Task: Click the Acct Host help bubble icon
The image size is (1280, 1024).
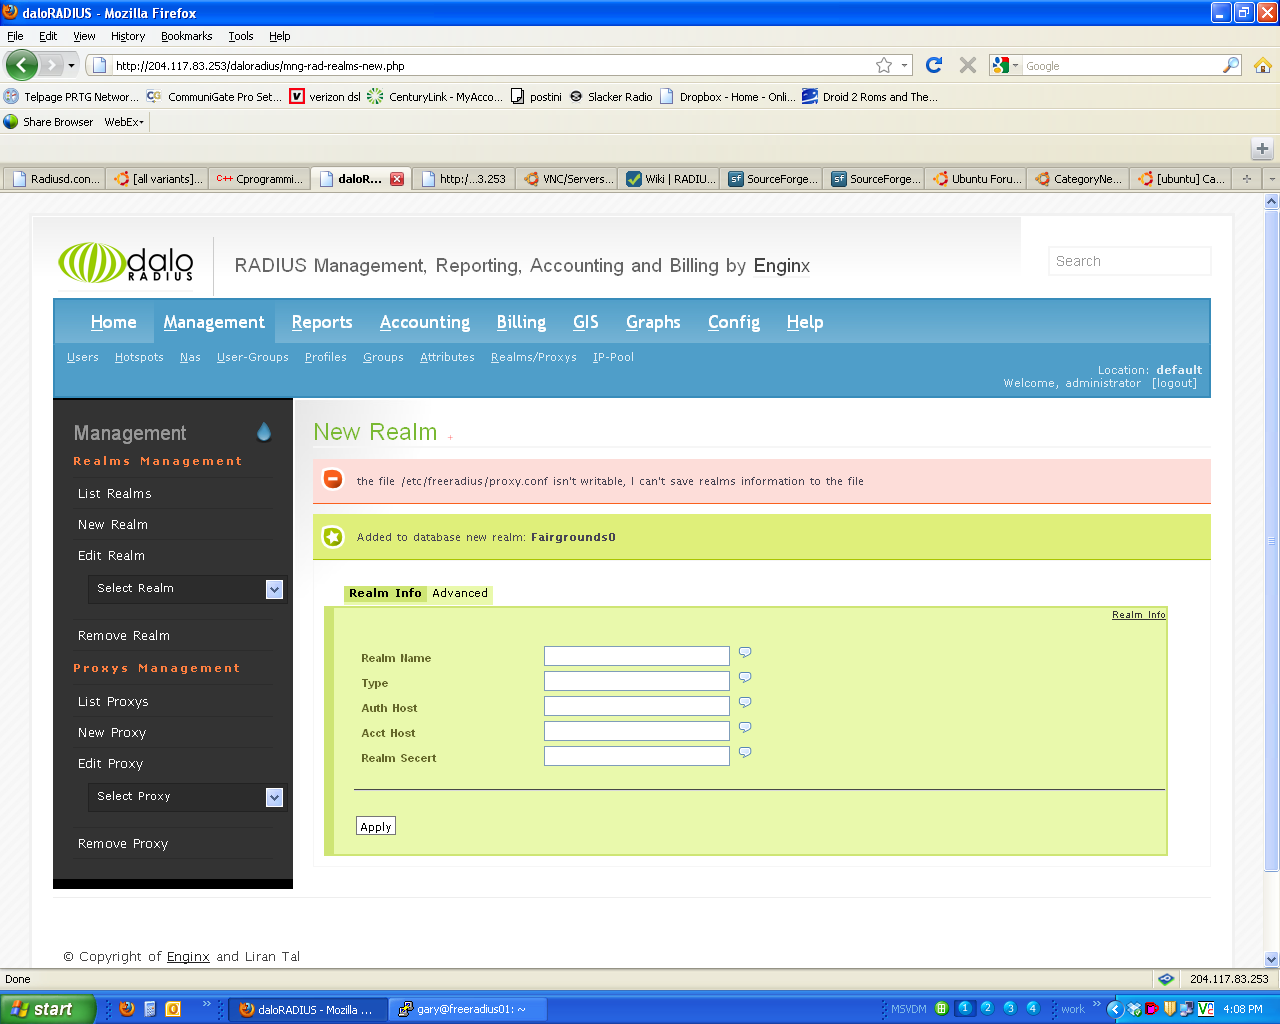Action: pyautogui.click(x=745, y=728)
